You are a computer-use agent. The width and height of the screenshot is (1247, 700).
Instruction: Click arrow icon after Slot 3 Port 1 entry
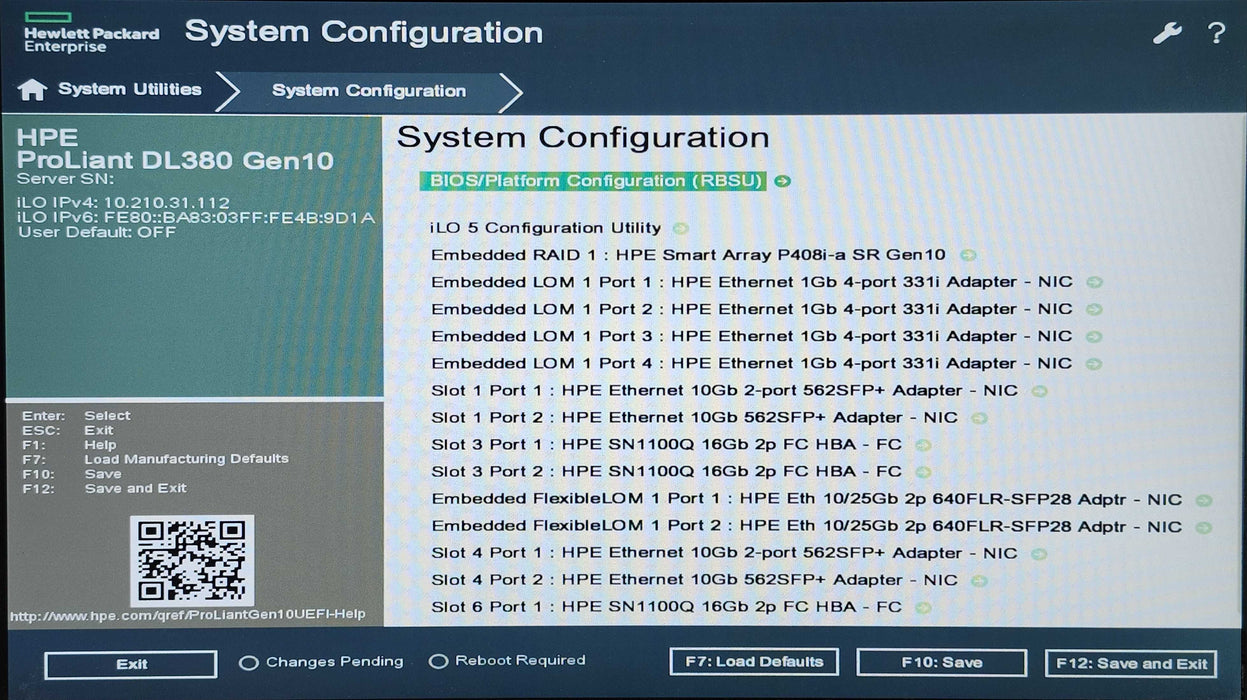pyautogui.click(x=922, y=445)
